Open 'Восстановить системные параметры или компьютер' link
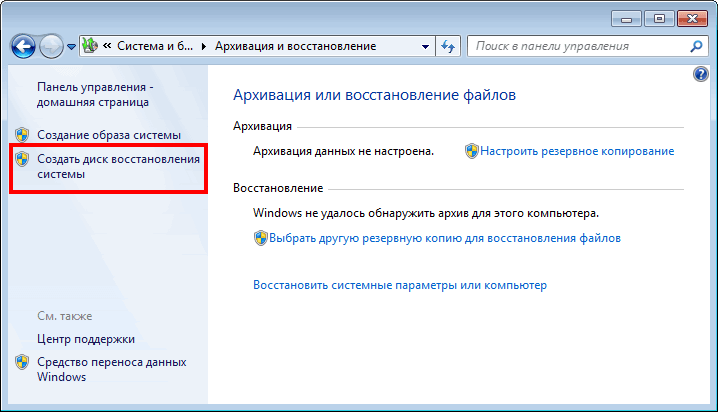Screen dimensions: 718x412 click(x=400, y=285)
